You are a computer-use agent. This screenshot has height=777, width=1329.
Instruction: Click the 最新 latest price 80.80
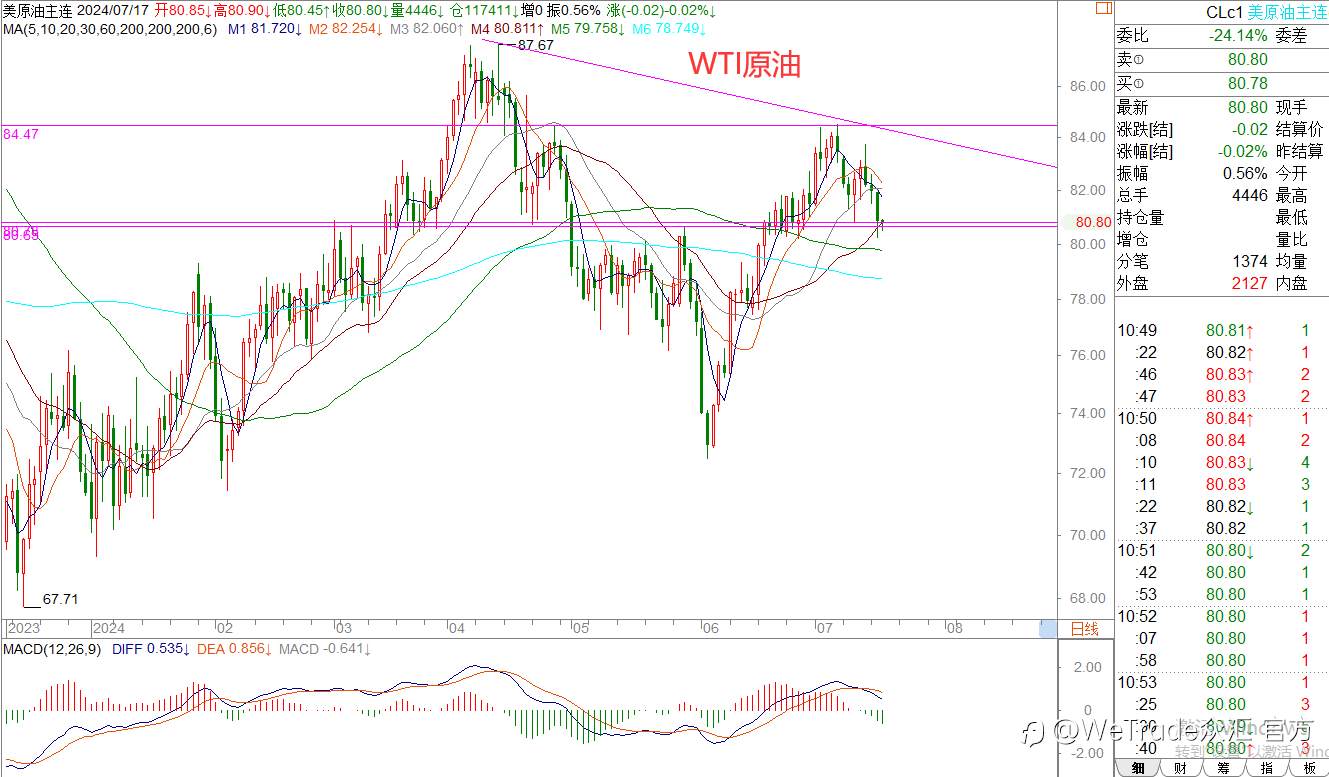[x=1247, y=107]
